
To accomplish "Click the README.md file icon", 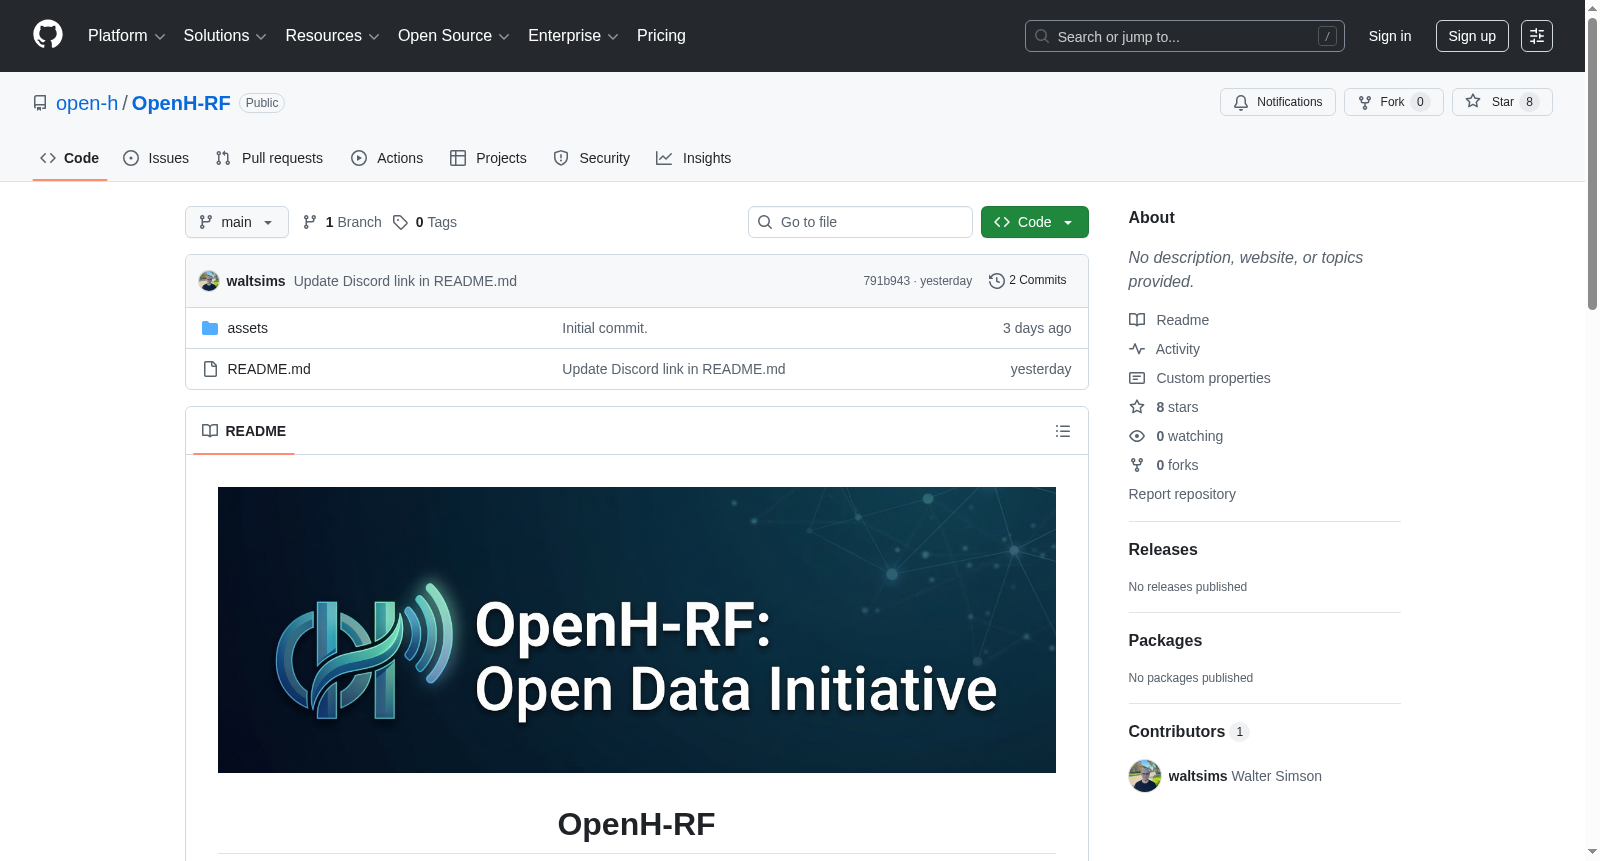I will tap(210, 369).
